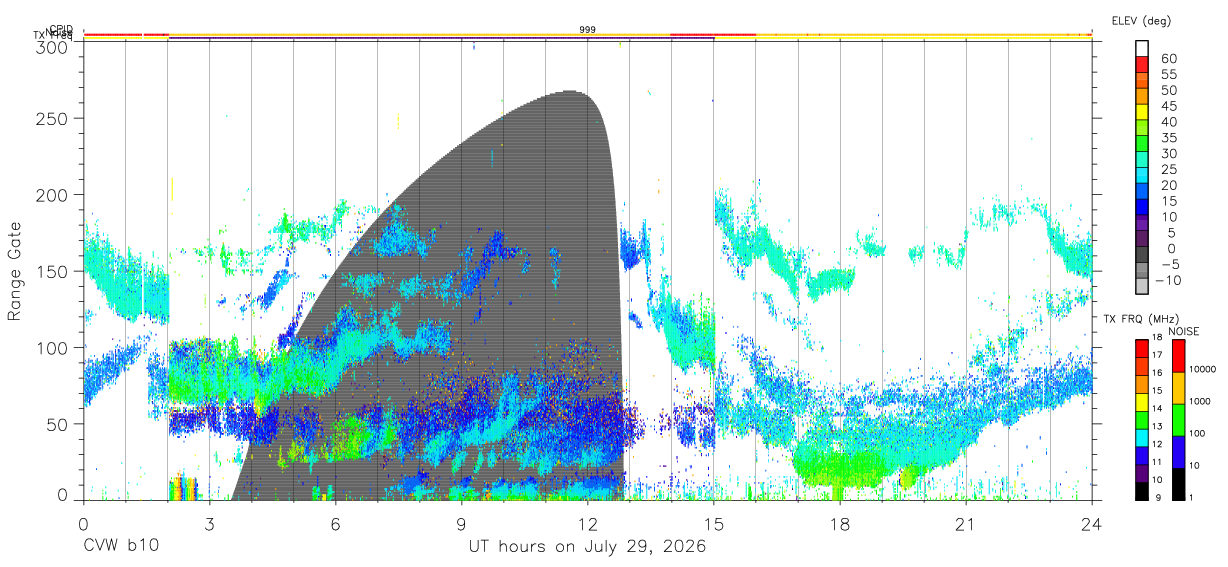Click the 'ELEV (deg)' color bar title
The height and width of the screenshot is (567, 1228).
click(1141, 20)
